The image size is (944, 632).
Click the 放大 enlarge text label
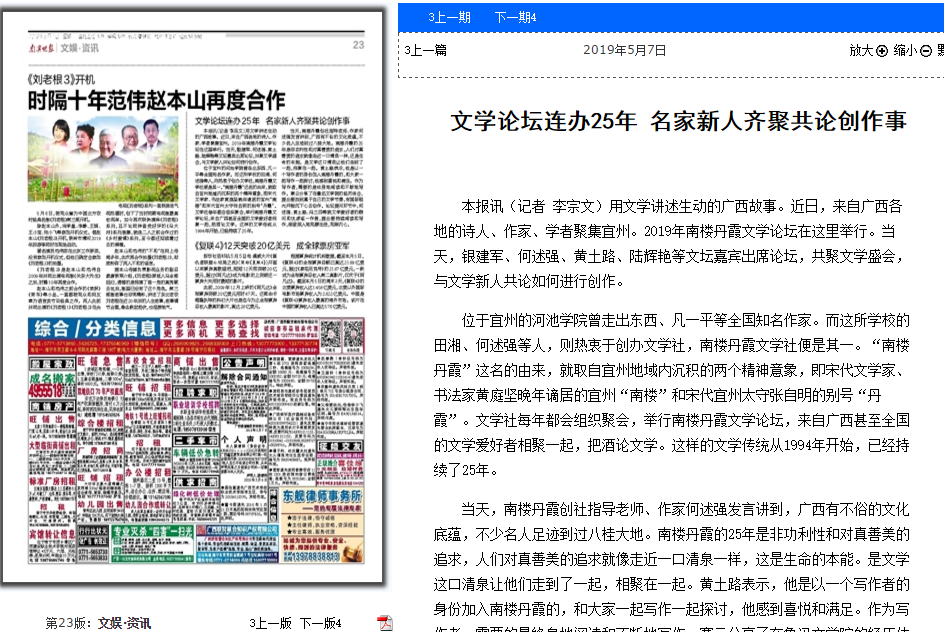pos(861,50)
